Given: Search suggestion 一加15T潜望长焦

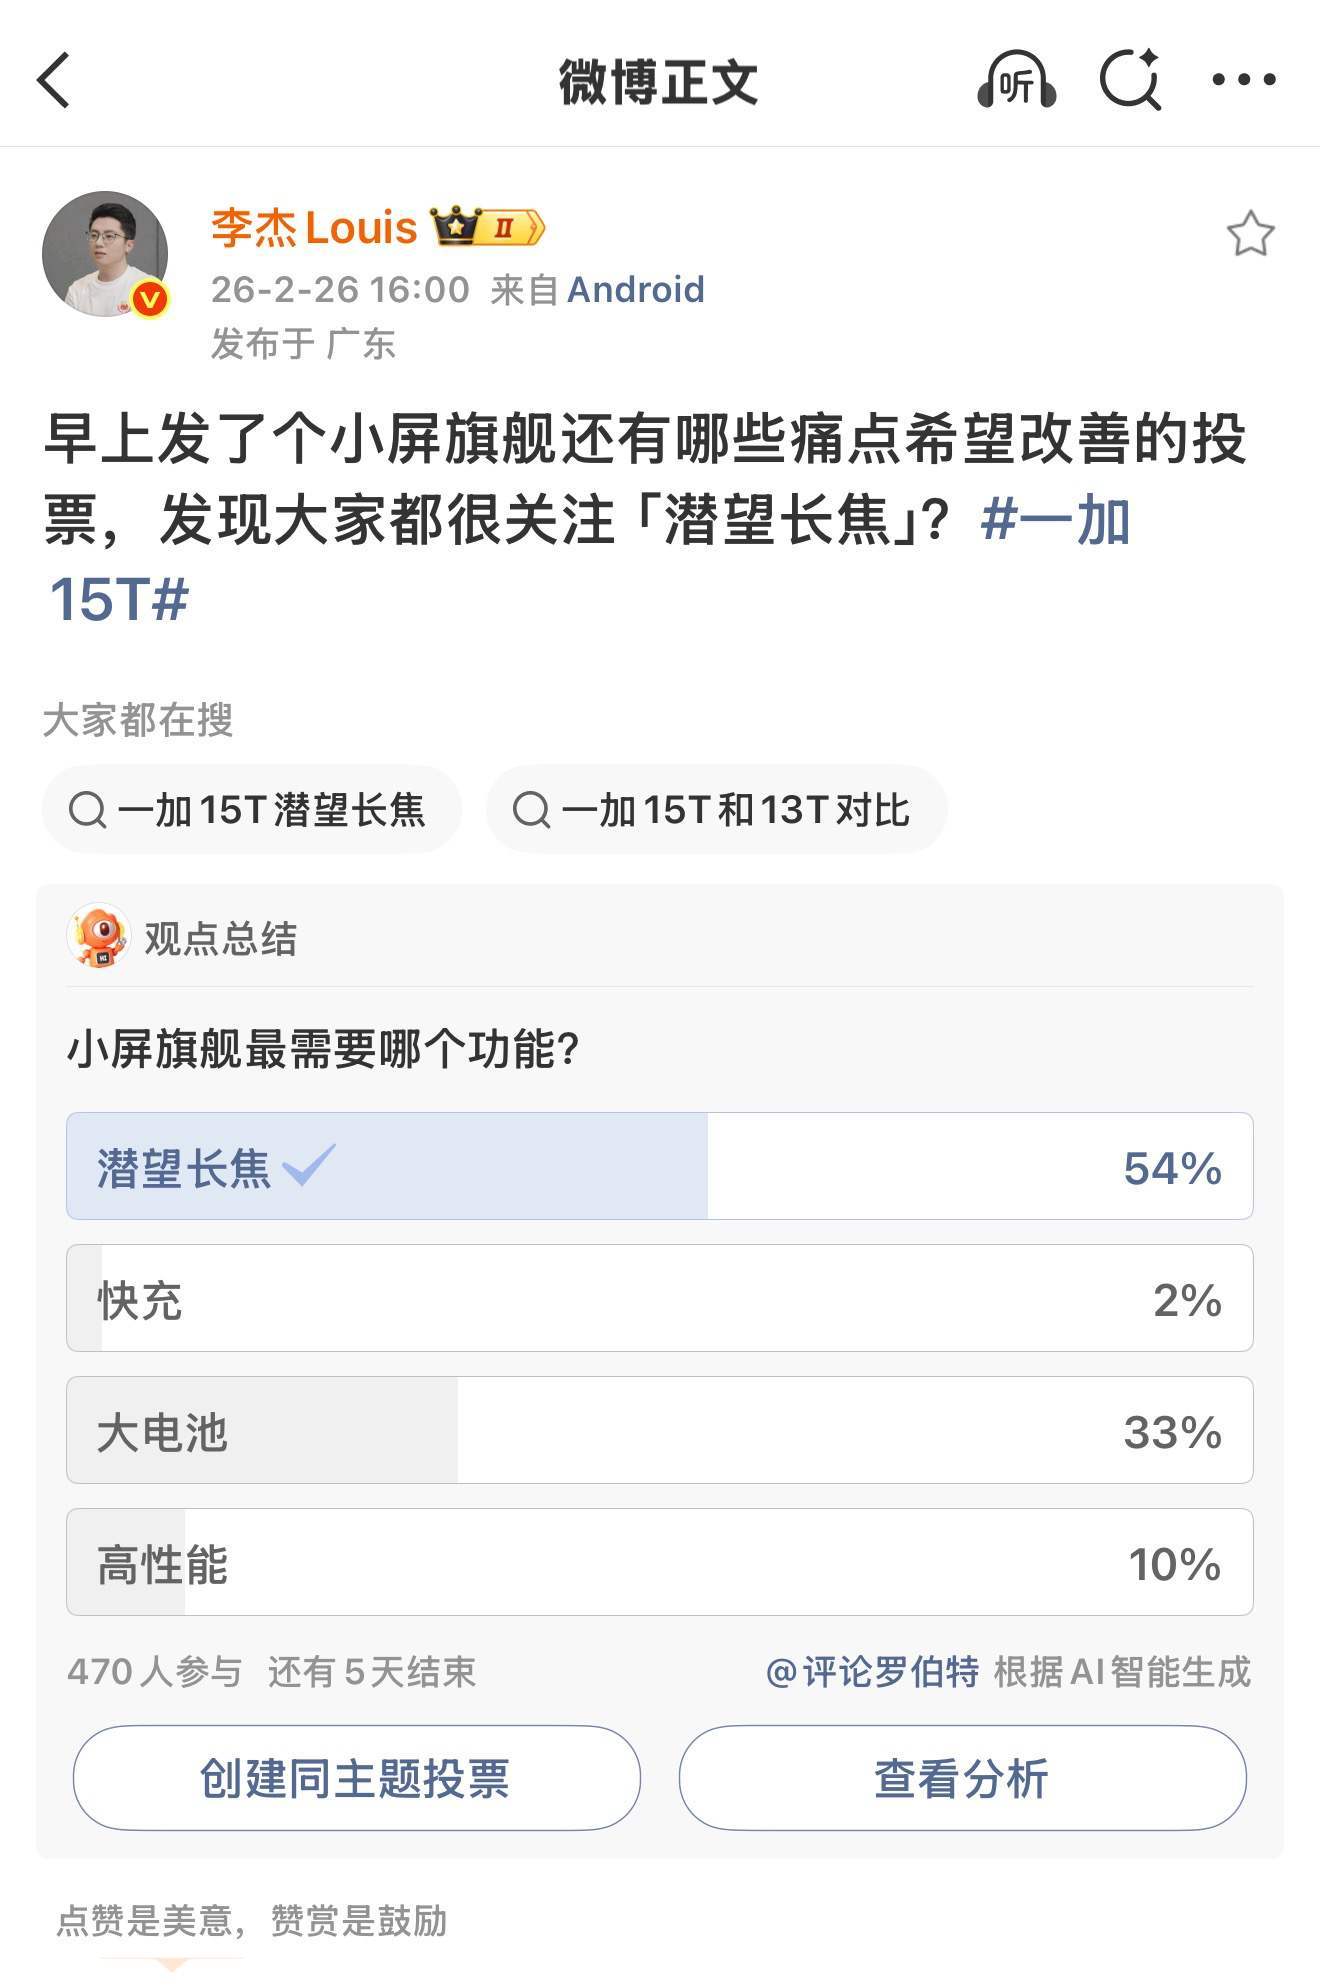Looking at the screenshot, I should tap(251, 809).
